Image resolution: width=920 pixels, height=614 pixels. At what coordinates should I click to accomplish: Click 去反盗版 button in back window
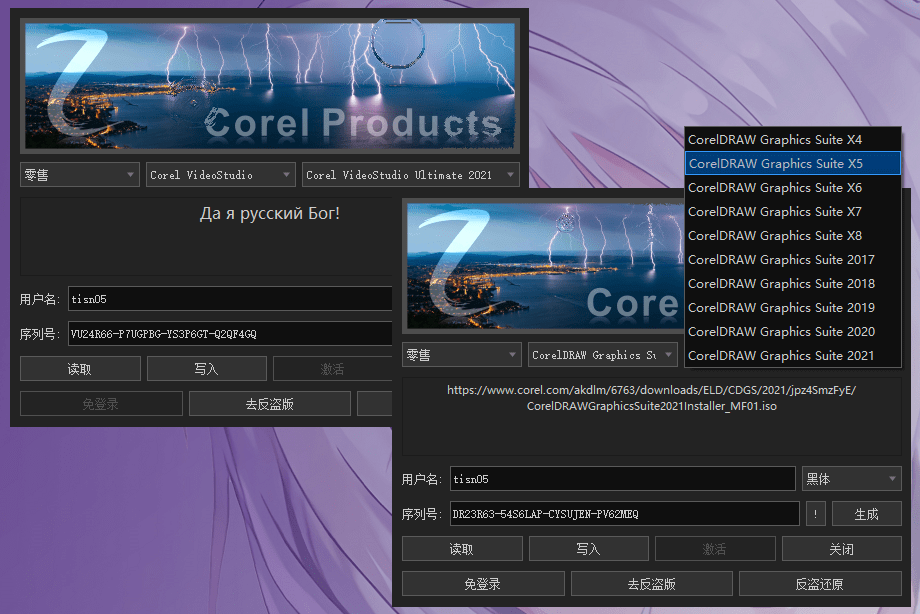270,404
